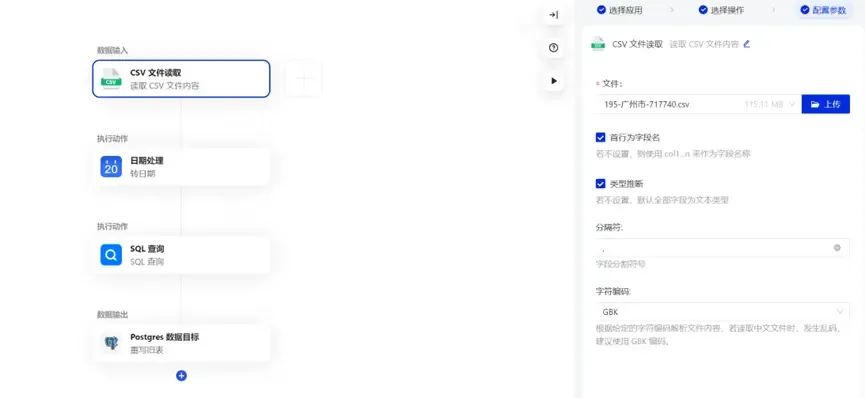Collapse the side panel with arrow icon
The width and height of the screenshot is (865, 398).
(x=553, y=15)
